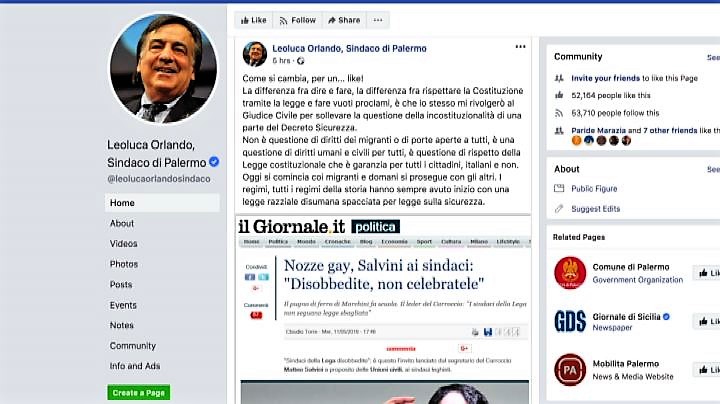Image resolution: width=720 pixels, height=404 pixels.
Task: Click the 52,164 people like this text
Action: tap(611, 95)
